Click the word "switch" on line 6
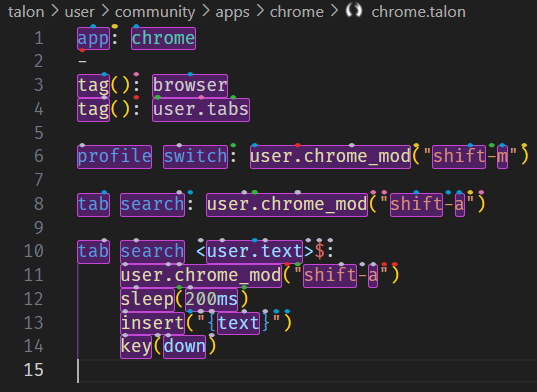Viewport: 537px width, 392px height. (x=196, y=157)
